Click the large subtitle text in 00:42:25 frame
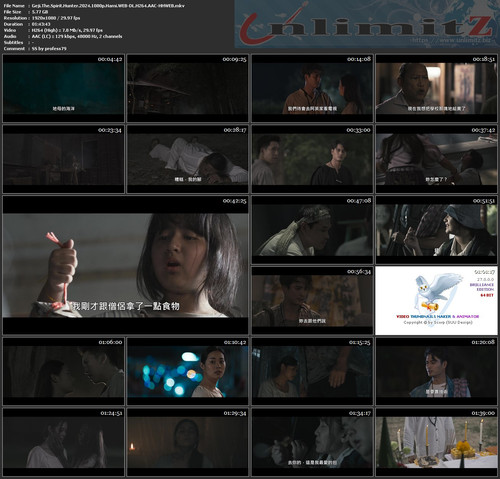500x479 pixels. coord(126,306)
